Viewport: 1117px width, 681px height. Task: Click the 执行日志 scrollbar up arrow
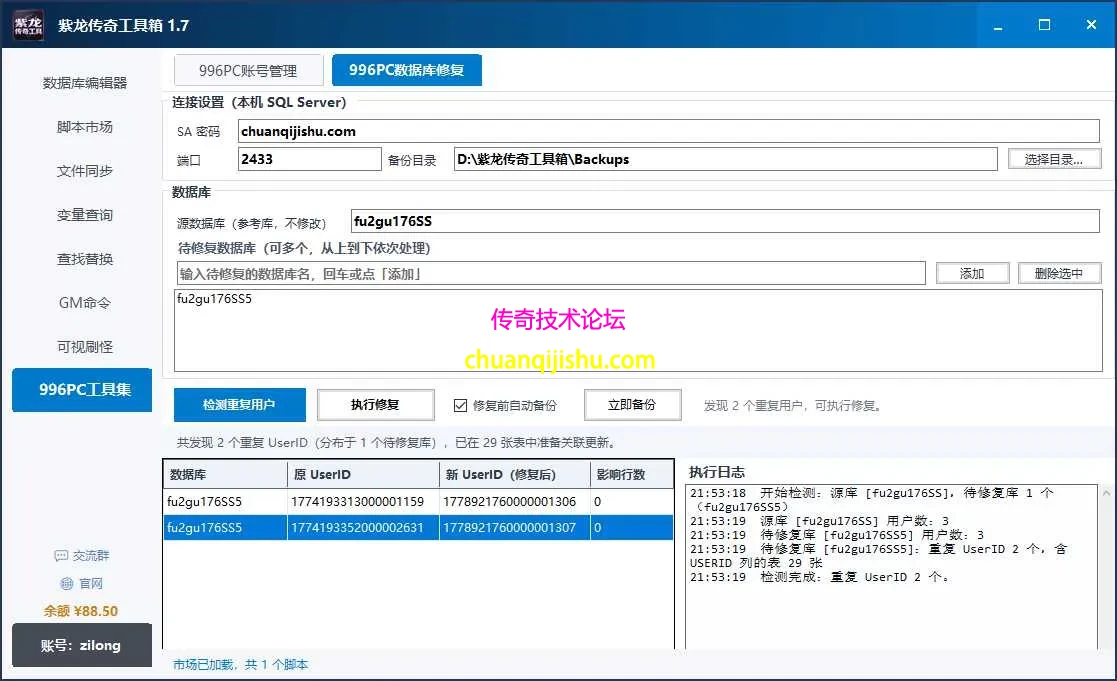[1106, 493]
